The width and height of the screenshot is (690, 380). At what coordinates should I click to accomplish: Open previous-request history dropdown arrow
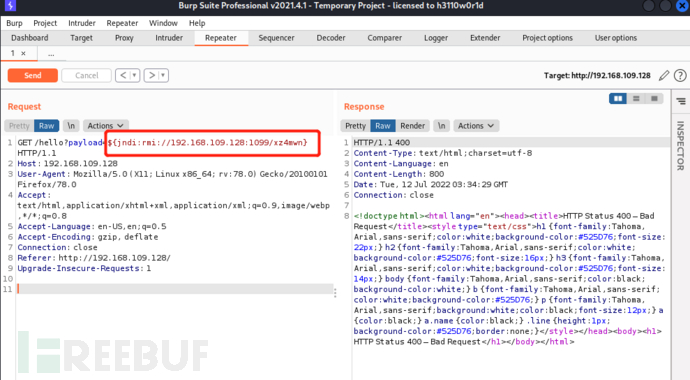coord(135,75)
